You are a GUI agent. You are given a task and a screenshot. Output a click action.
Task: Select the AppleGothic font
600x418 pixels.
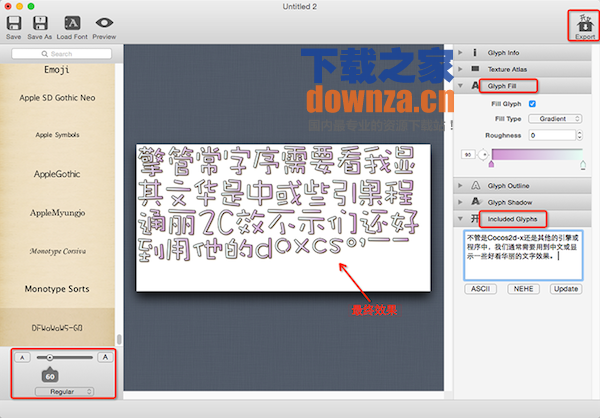(x=57, y=174)
